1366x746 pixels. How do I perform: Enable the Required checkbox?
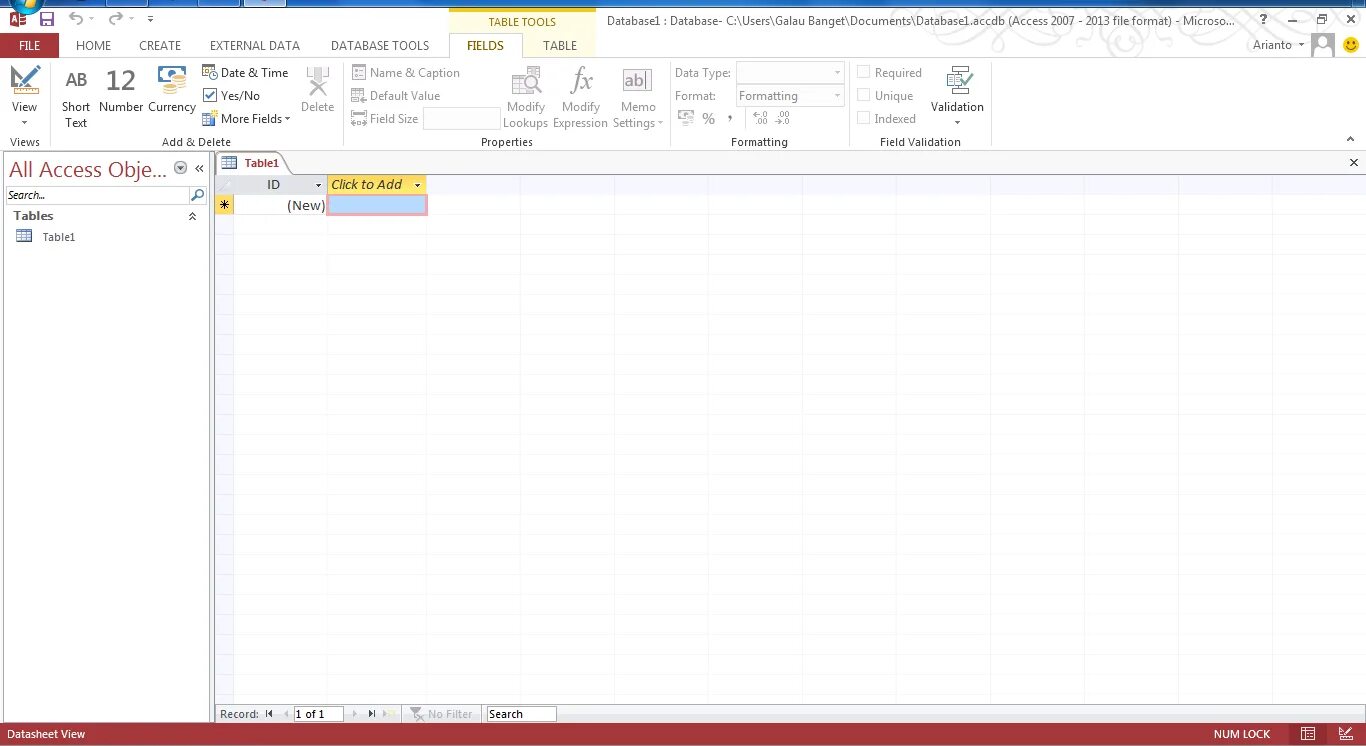click(862, 72)
